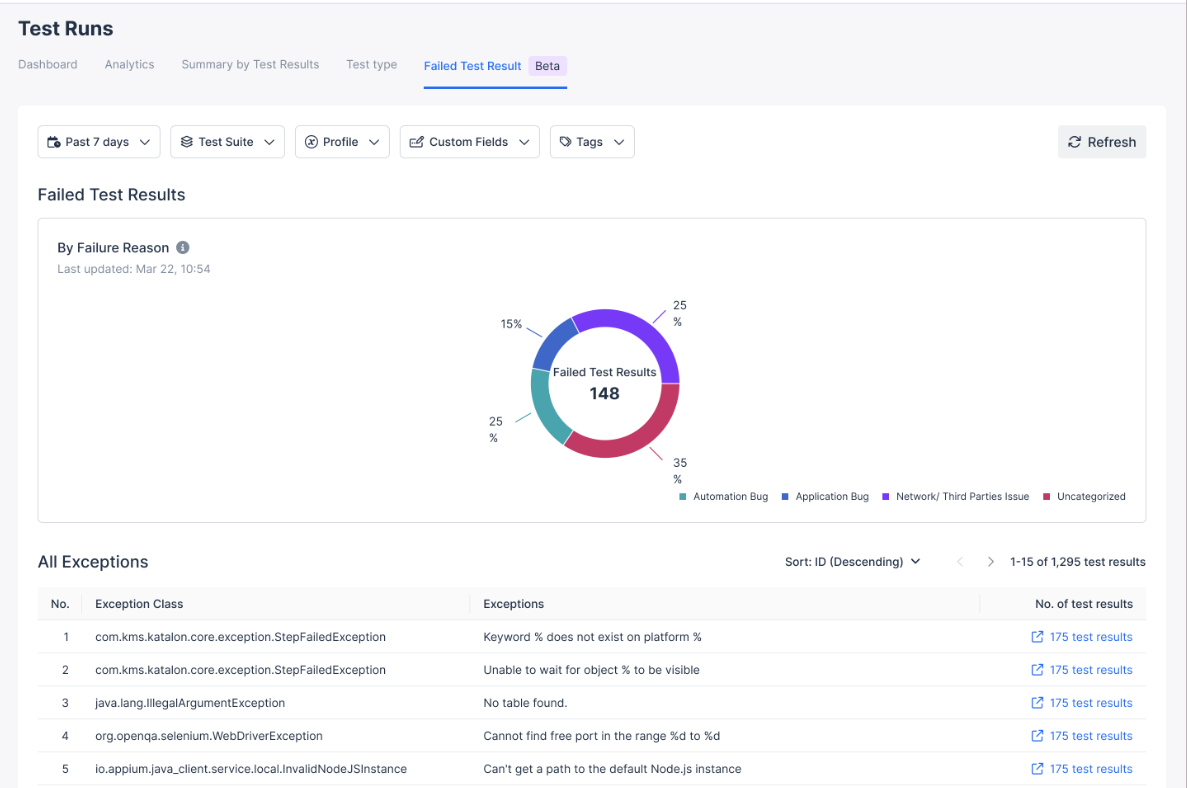Image resolution: width=1187 pixels, height=788 pixels.
Task: Open the Tags filter dropdown
Action: pos(592,142)
